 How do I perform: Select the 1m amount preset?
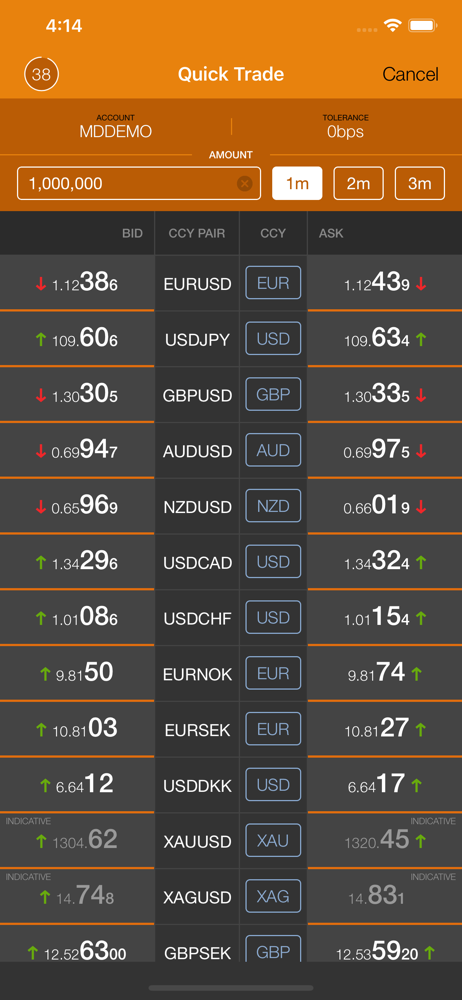tap(297, 184)
